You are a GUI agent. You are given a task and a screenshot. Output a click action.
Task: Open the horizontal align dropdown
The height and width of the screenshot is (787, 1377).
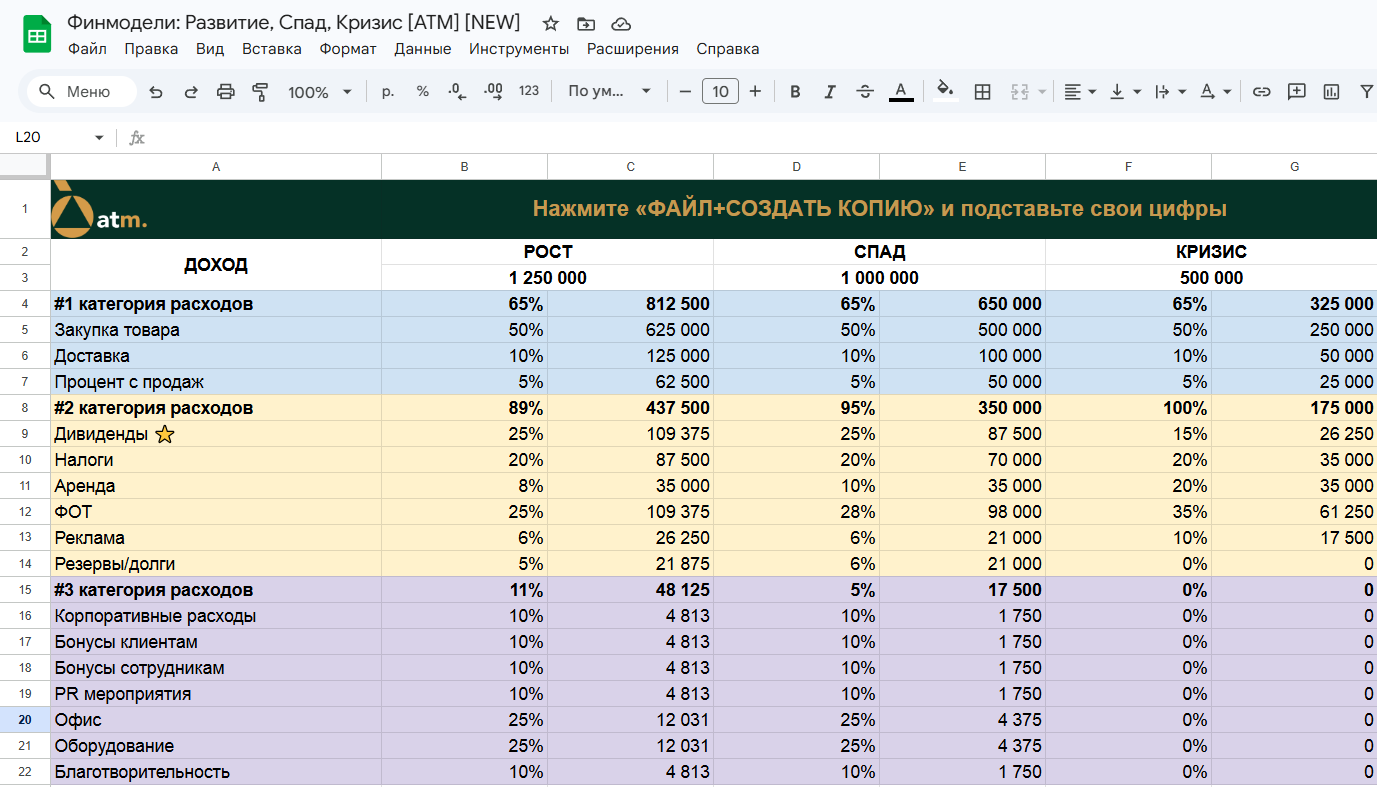click(1079, 92)
